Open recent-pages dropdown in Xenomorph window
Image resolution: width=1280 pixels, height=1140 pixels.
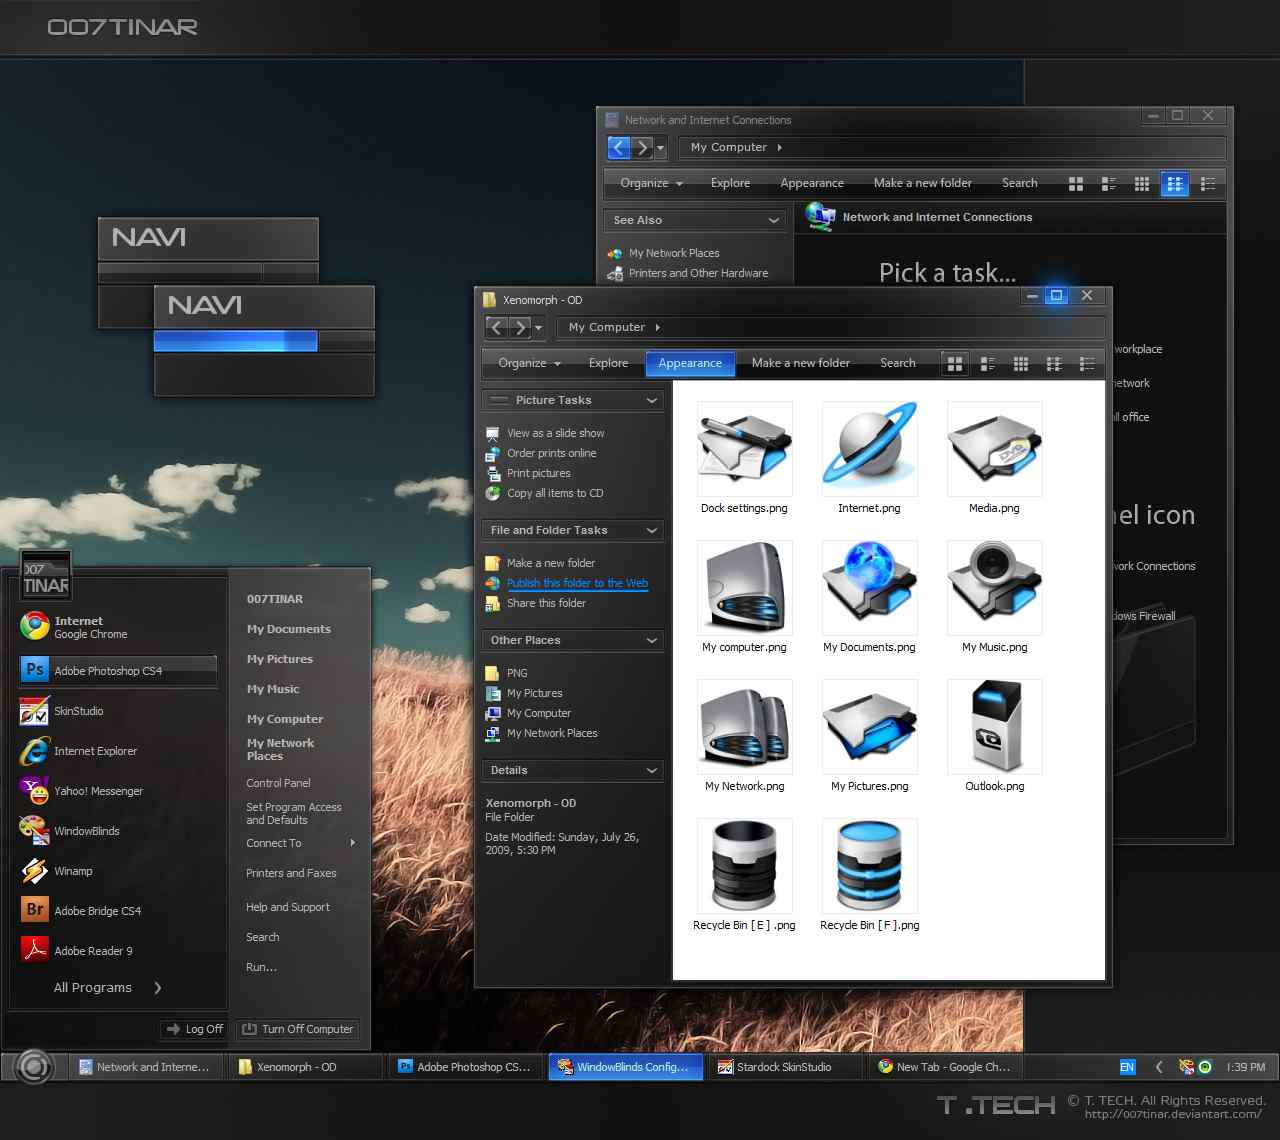pyautogui.click(x=539, y=327)
